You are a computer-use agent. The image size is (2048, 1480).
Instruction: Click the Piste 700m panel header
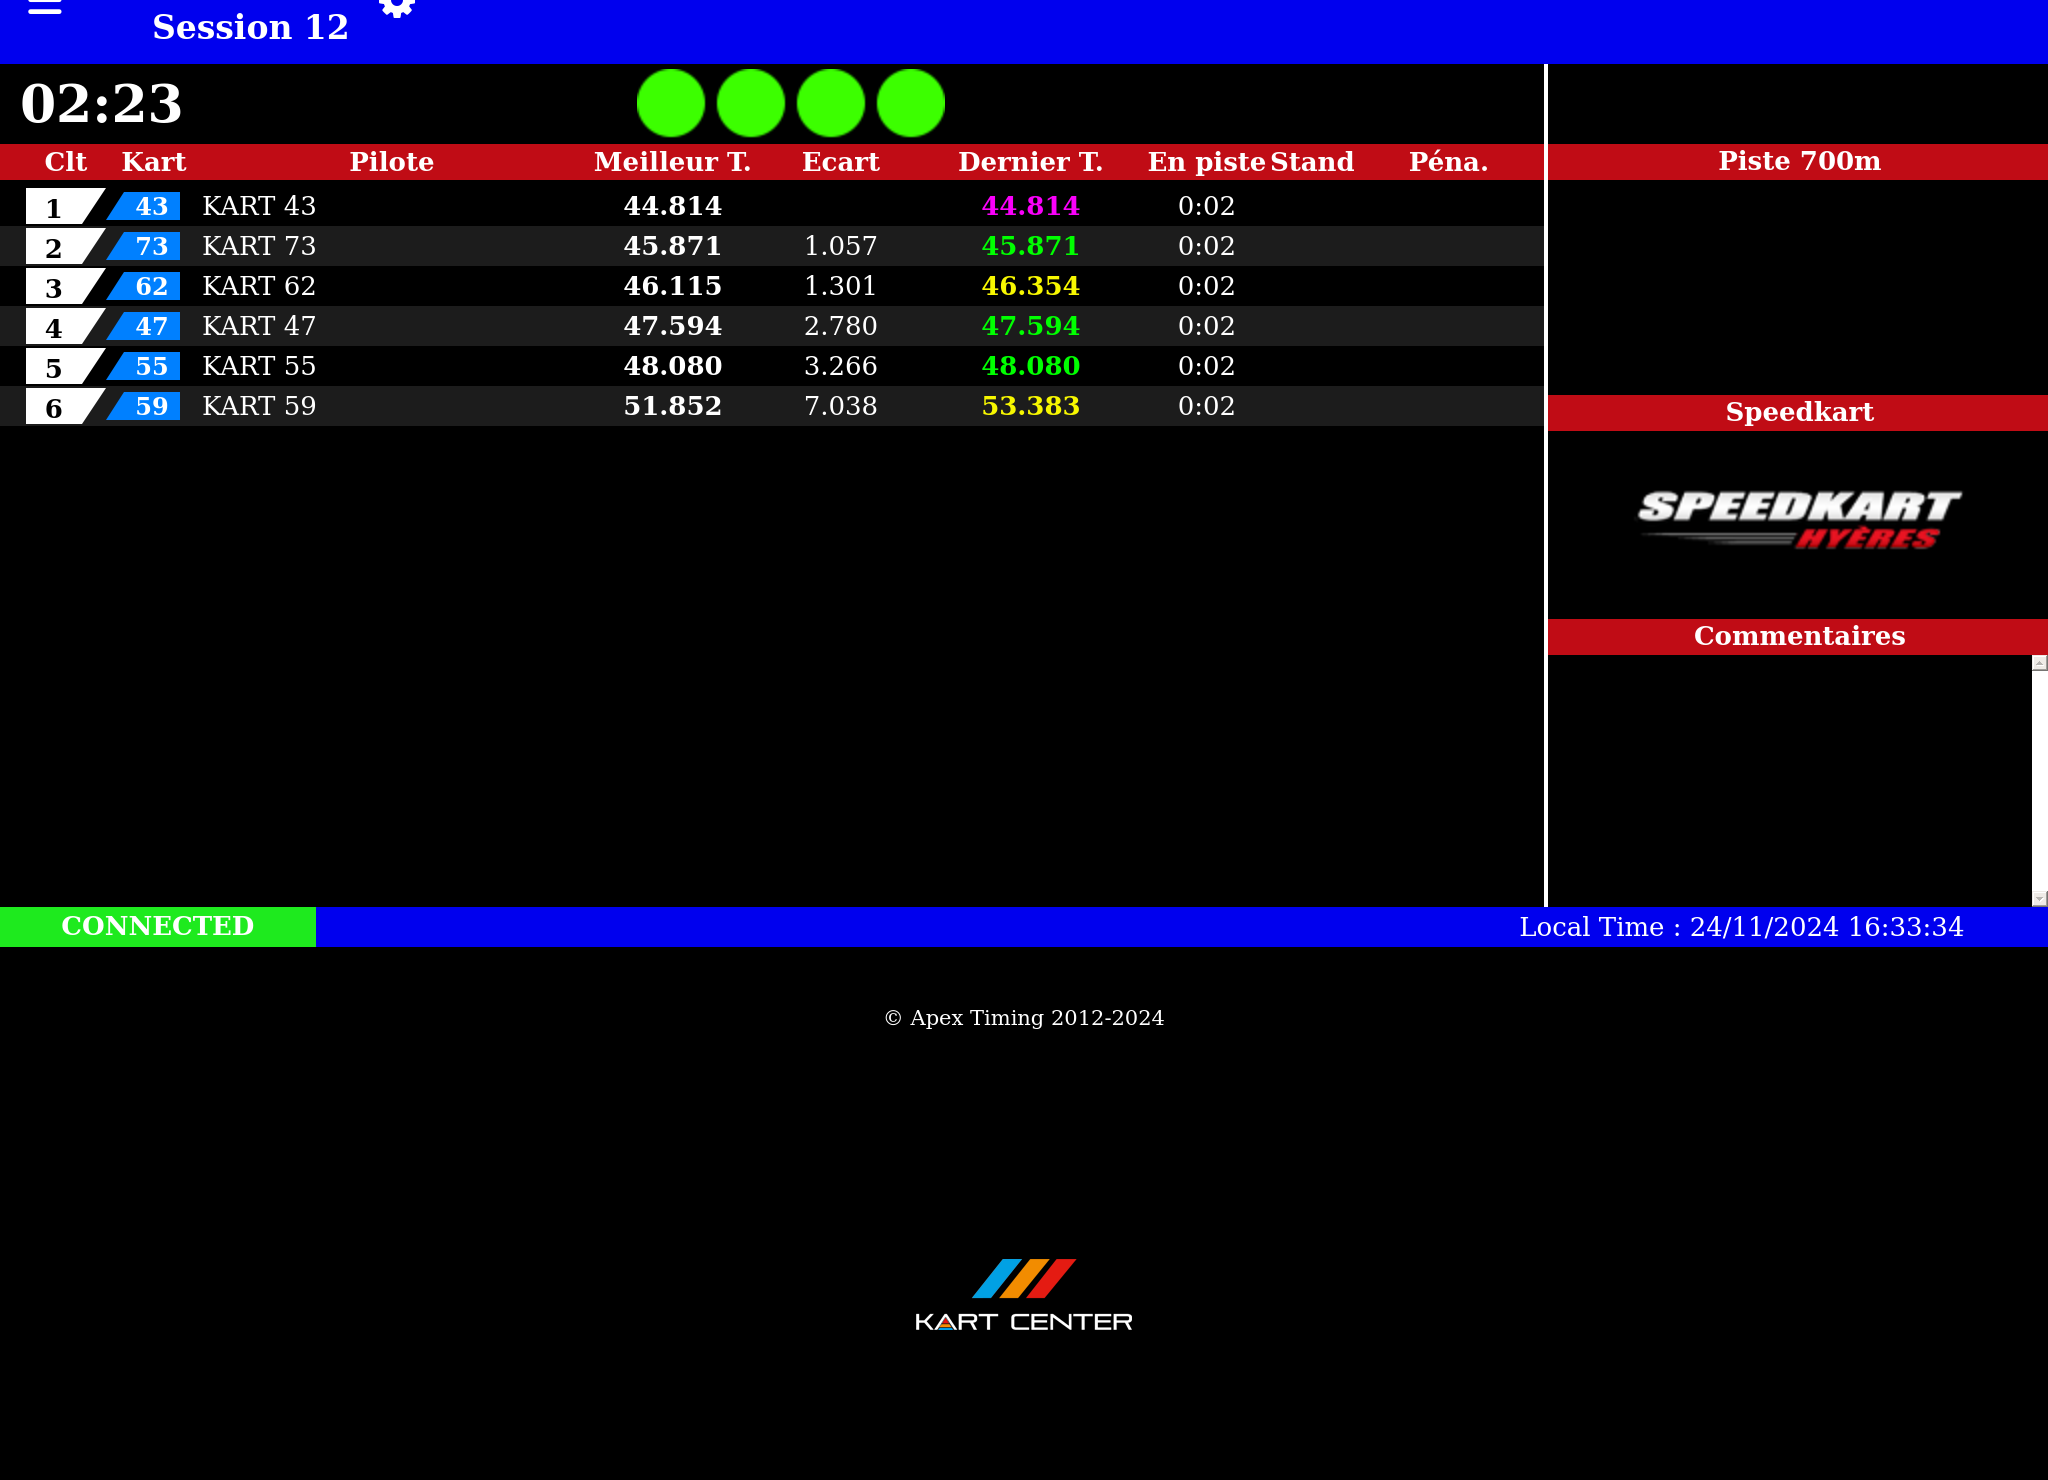1798,161
